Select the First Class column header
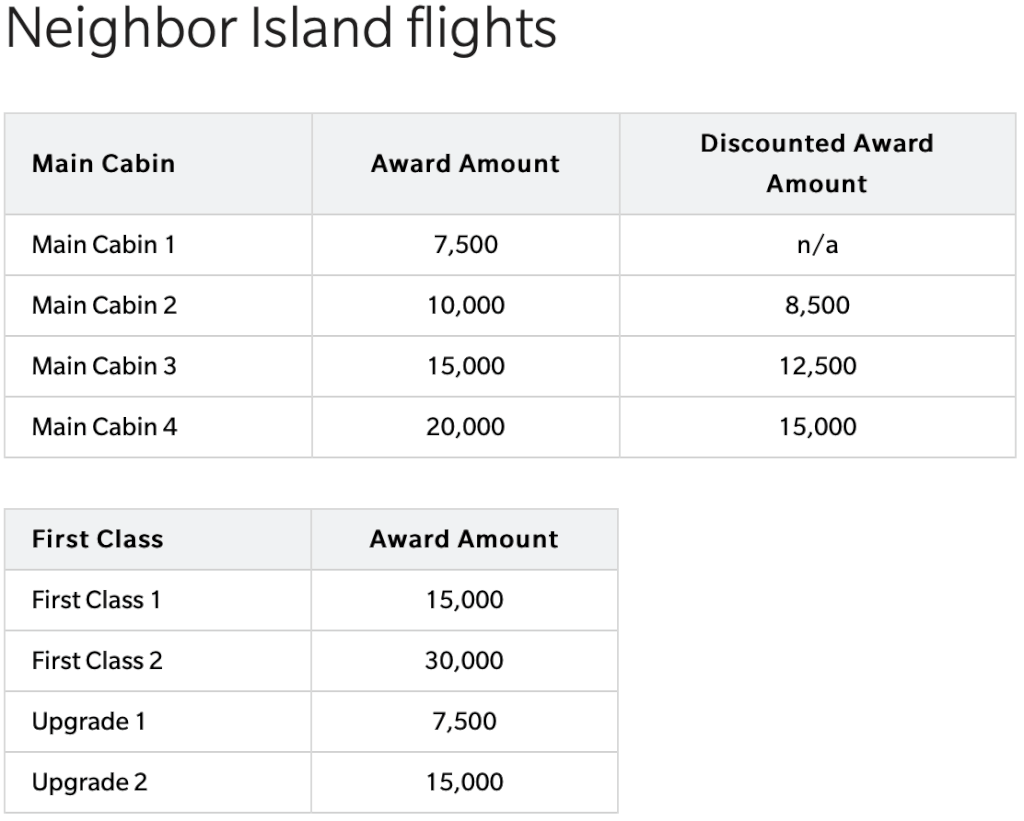Viewport: 1024px width, 821px height. click(x=97, y=539)
